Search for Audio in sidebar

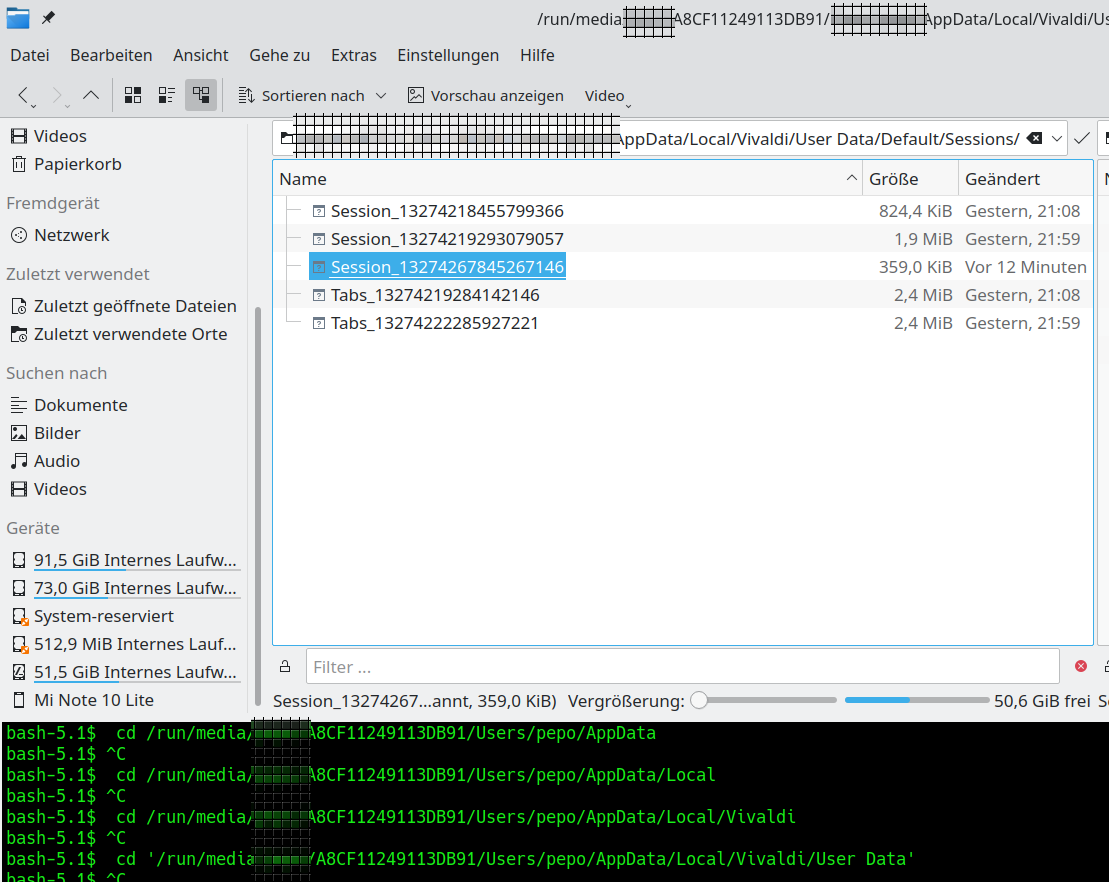(45, 461)
